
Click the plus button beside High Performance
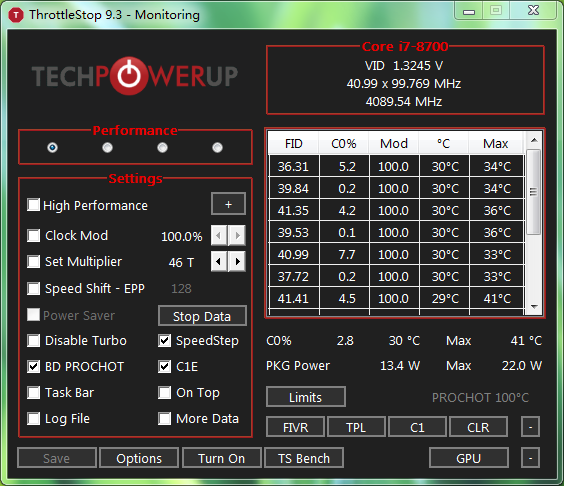(228, 204)
